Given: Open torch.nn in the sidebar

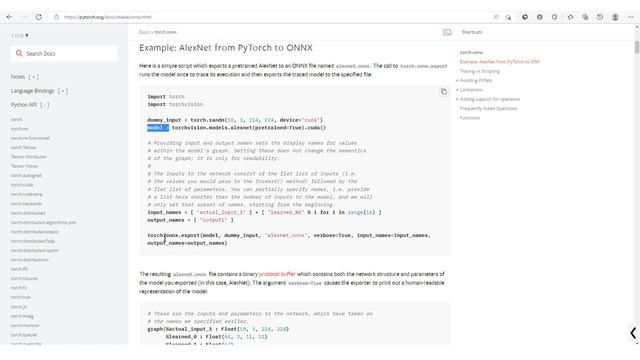Looking at the screenshot, I should pos(20,129).
